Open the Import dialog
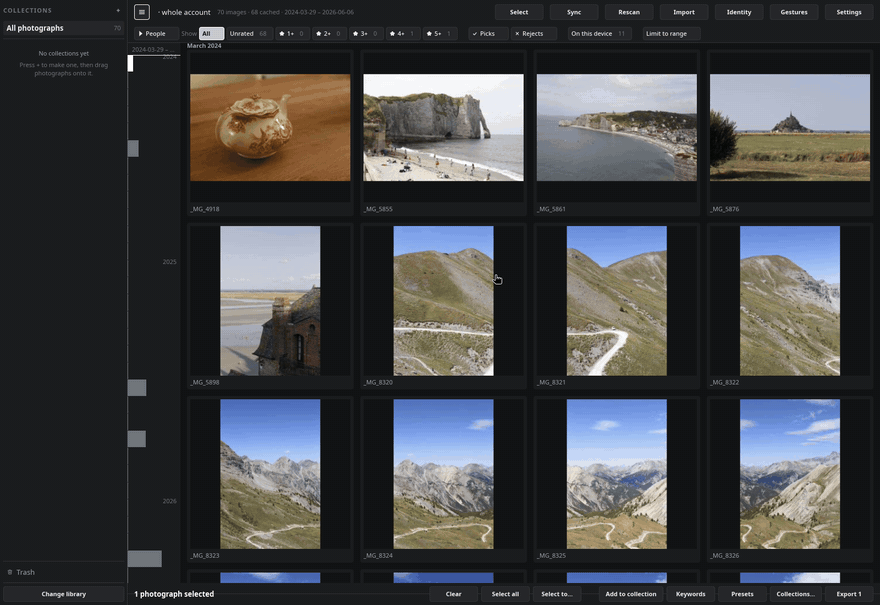The height and width of the screenshot is (605, 880). (684, 12)
